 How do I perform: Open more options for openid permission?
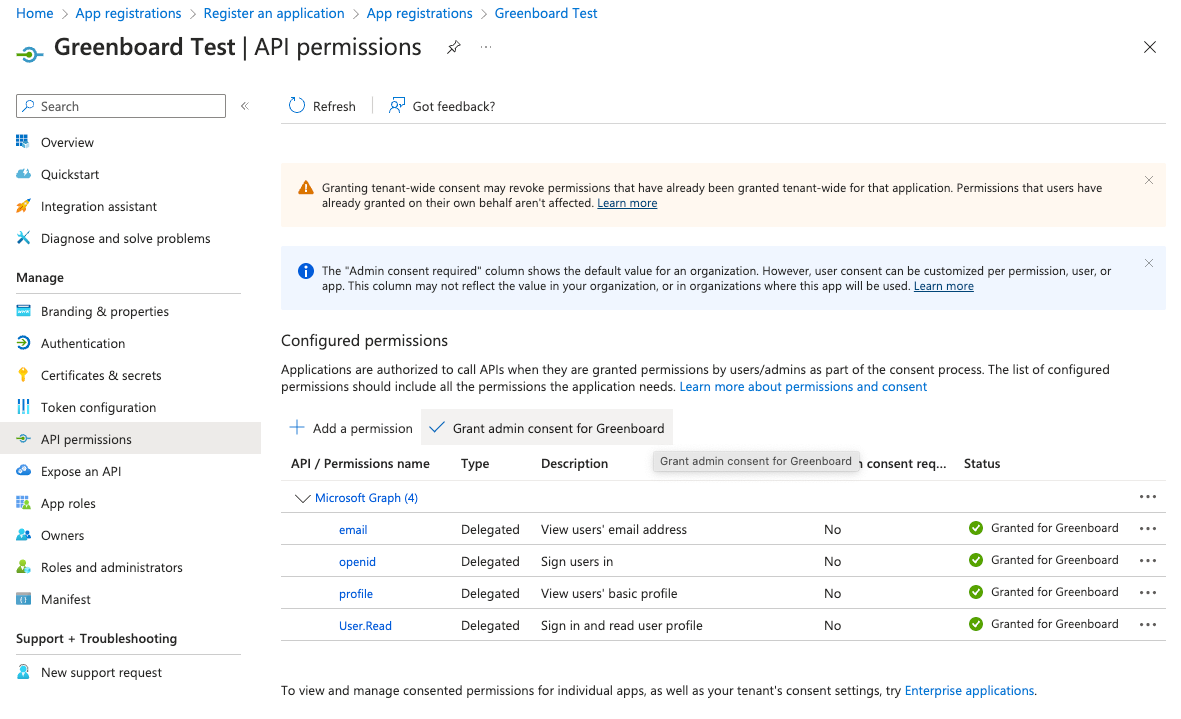pyautogui.click(x=1148, y=560)
